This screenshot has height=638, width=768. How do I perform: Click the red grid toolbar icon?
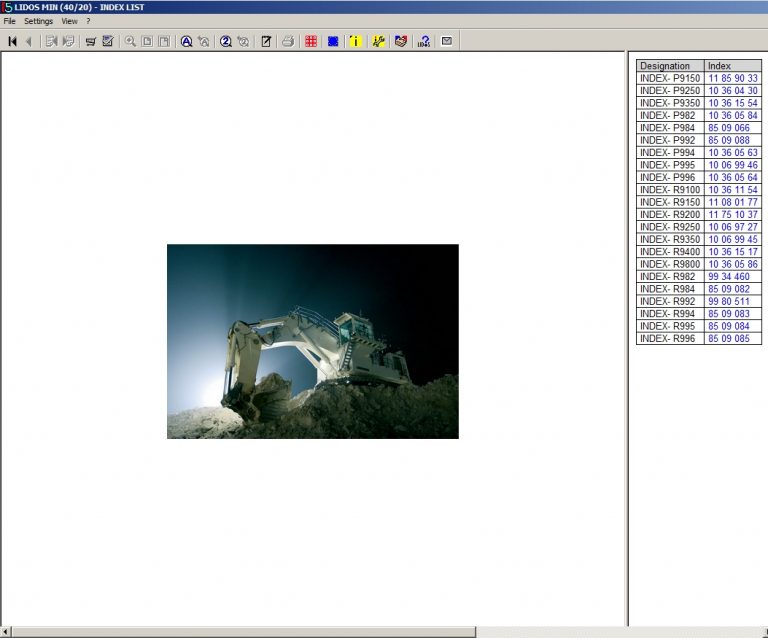311,41
